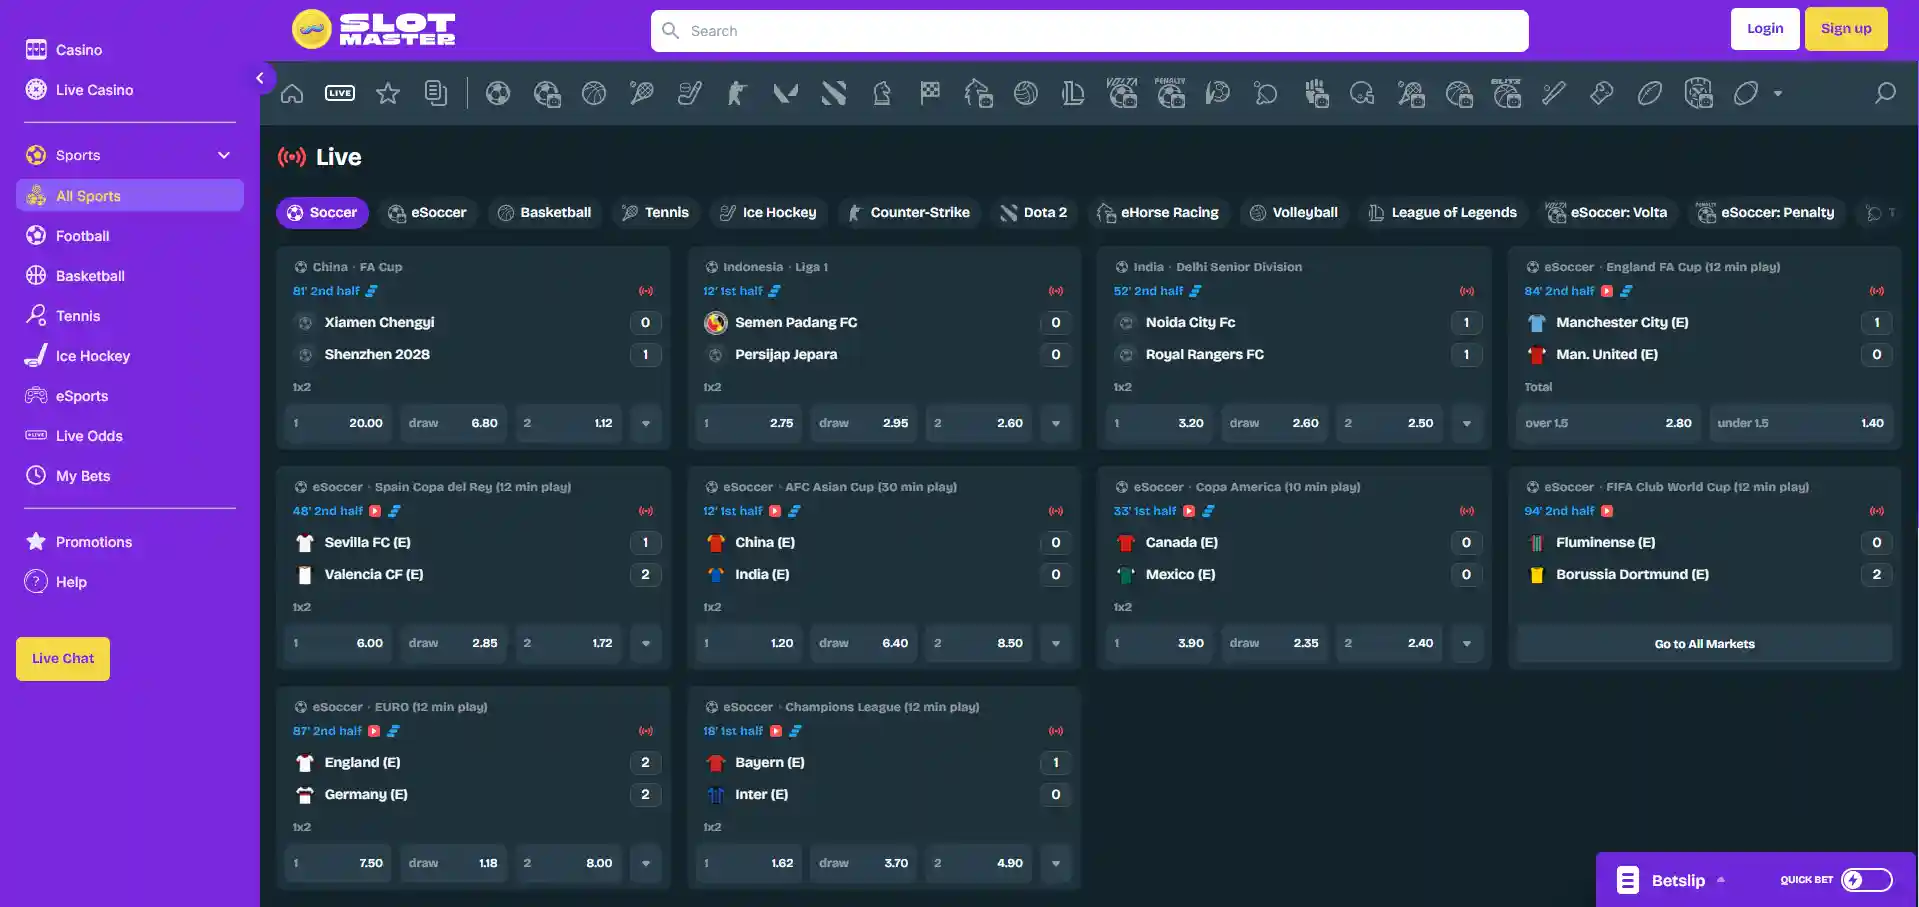Switch to the eSoccer live tab
The width and height of the screenshot is (1919, 907).
[x=427, y=213]
